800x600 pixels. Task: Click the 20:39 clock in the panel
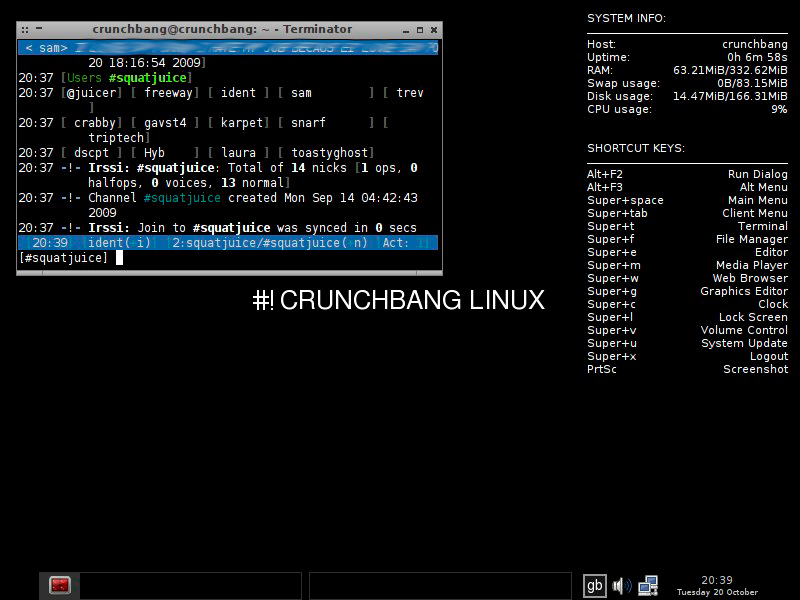[x=717, y=580]
